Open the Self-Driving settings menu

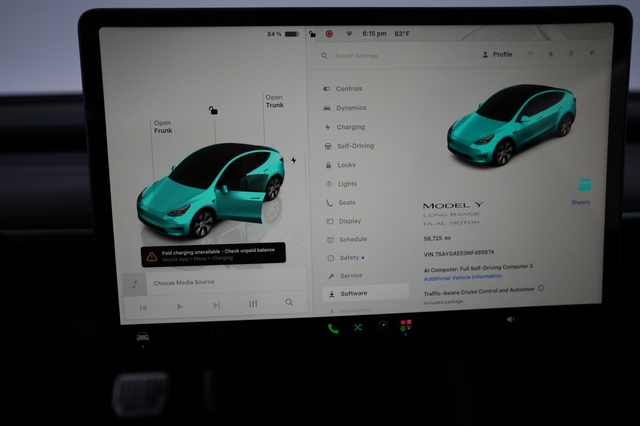coord(349,146)
